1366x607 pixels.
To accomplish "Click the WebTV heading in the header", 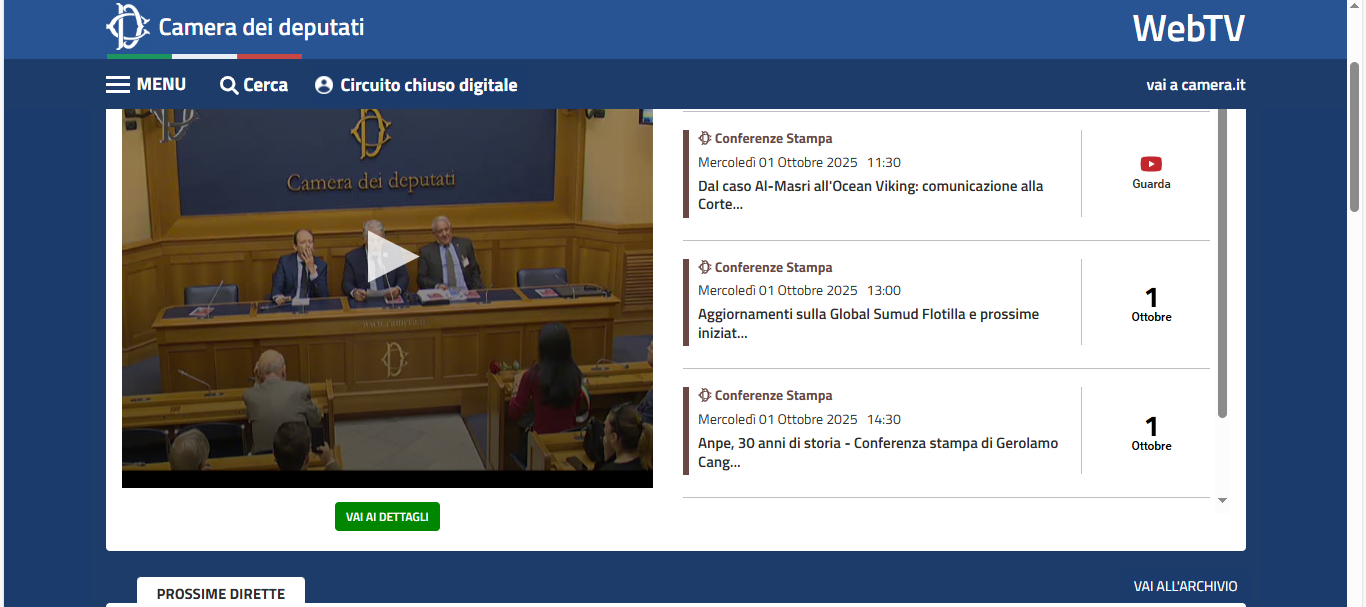I will (1188, 29).
